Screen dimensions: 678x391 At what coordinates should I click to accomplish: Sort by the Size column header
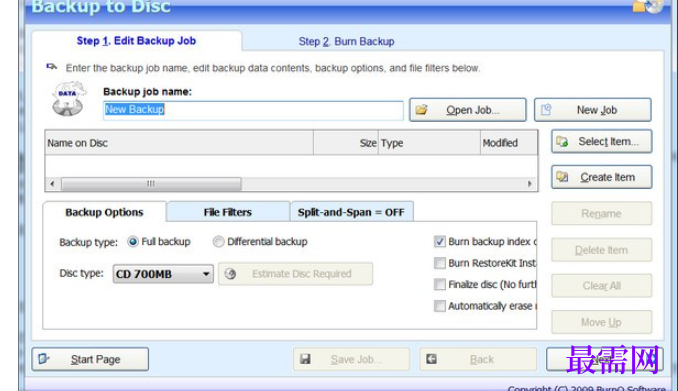[346, 143]
